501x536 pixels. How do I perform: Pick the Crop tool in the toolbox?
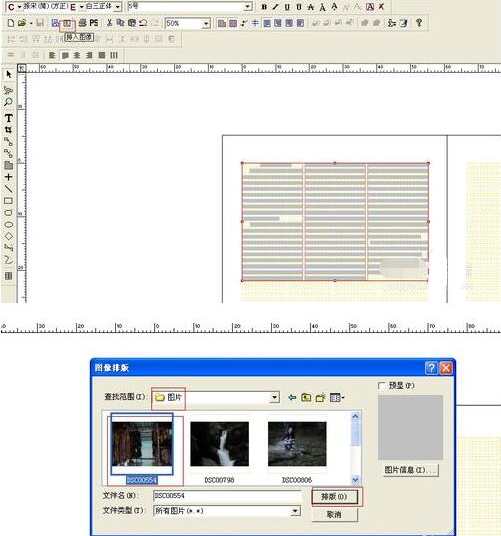[x=9, y=130]
